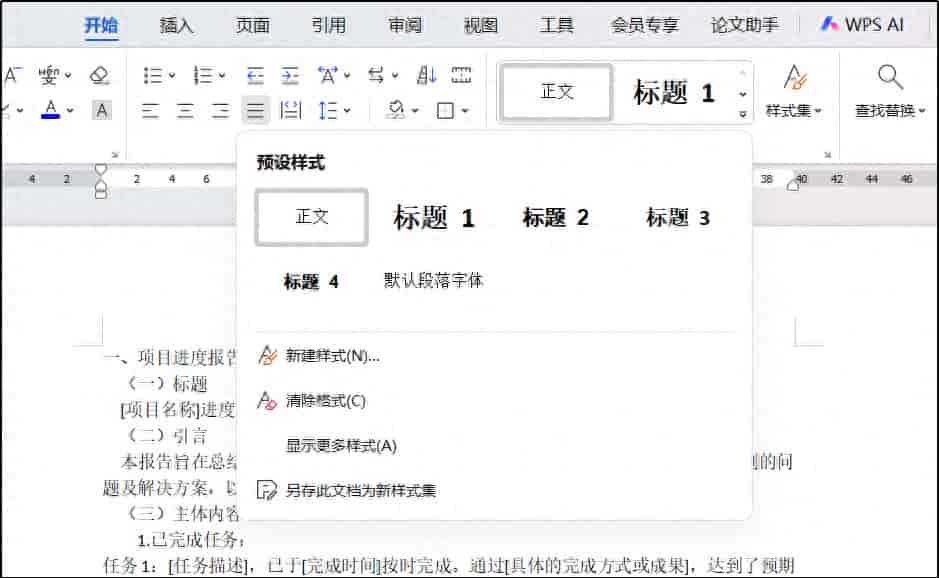
Task: Toggle justified paragraph alignment
Action: (256, 111)
